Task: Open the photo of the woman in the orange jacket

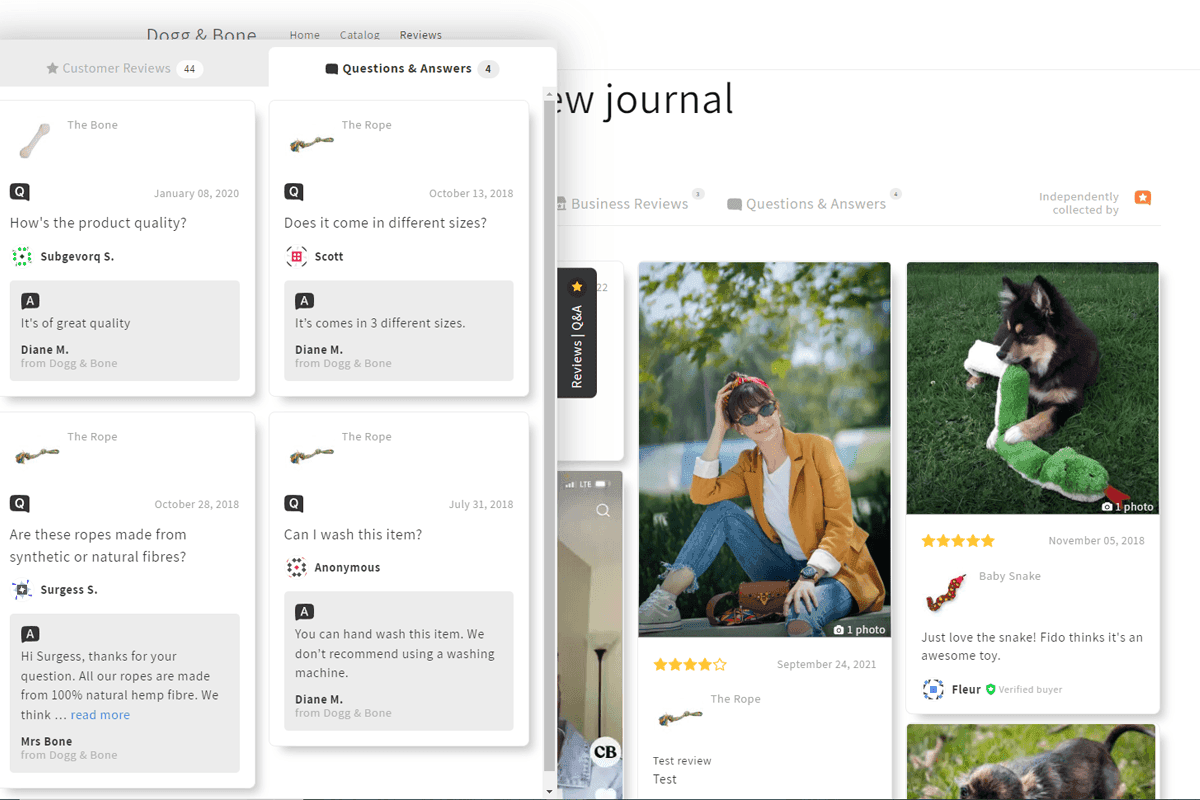Action: [765, 450]
